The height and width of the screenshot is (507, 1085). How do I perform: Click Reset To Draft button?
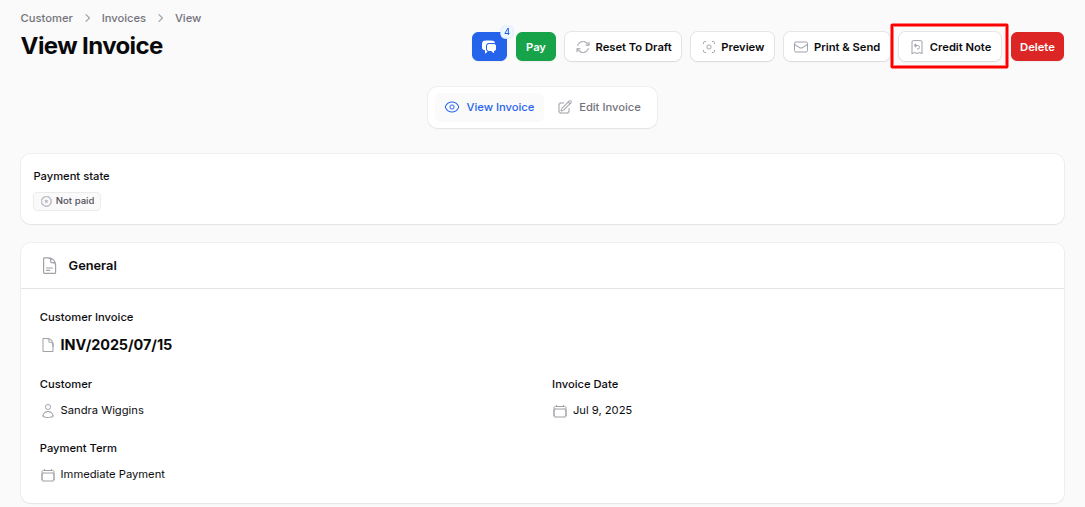point(623,47)
